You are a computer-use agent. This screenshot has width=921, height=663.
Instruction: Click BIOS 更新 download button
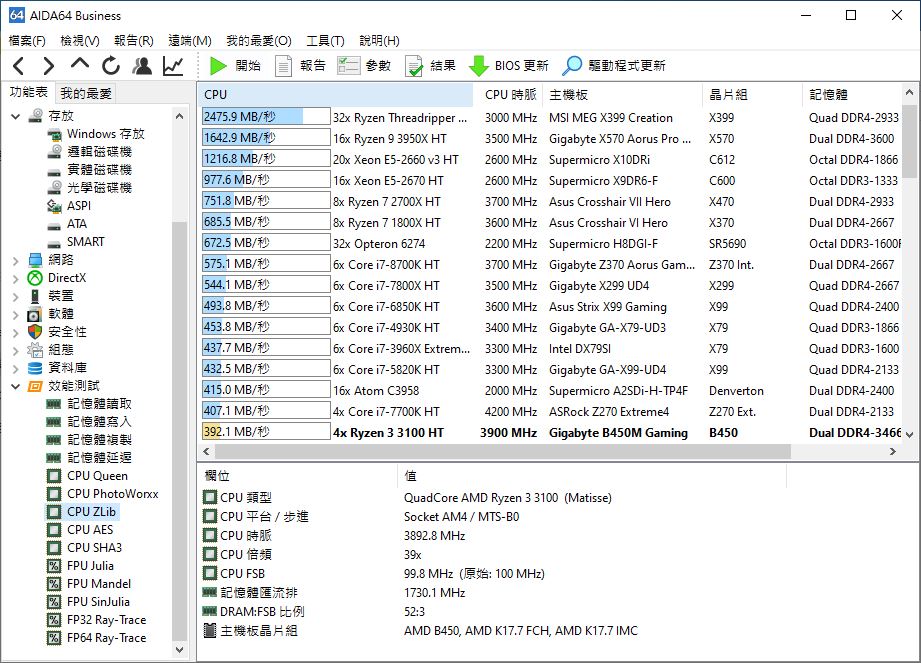point(509,66)
